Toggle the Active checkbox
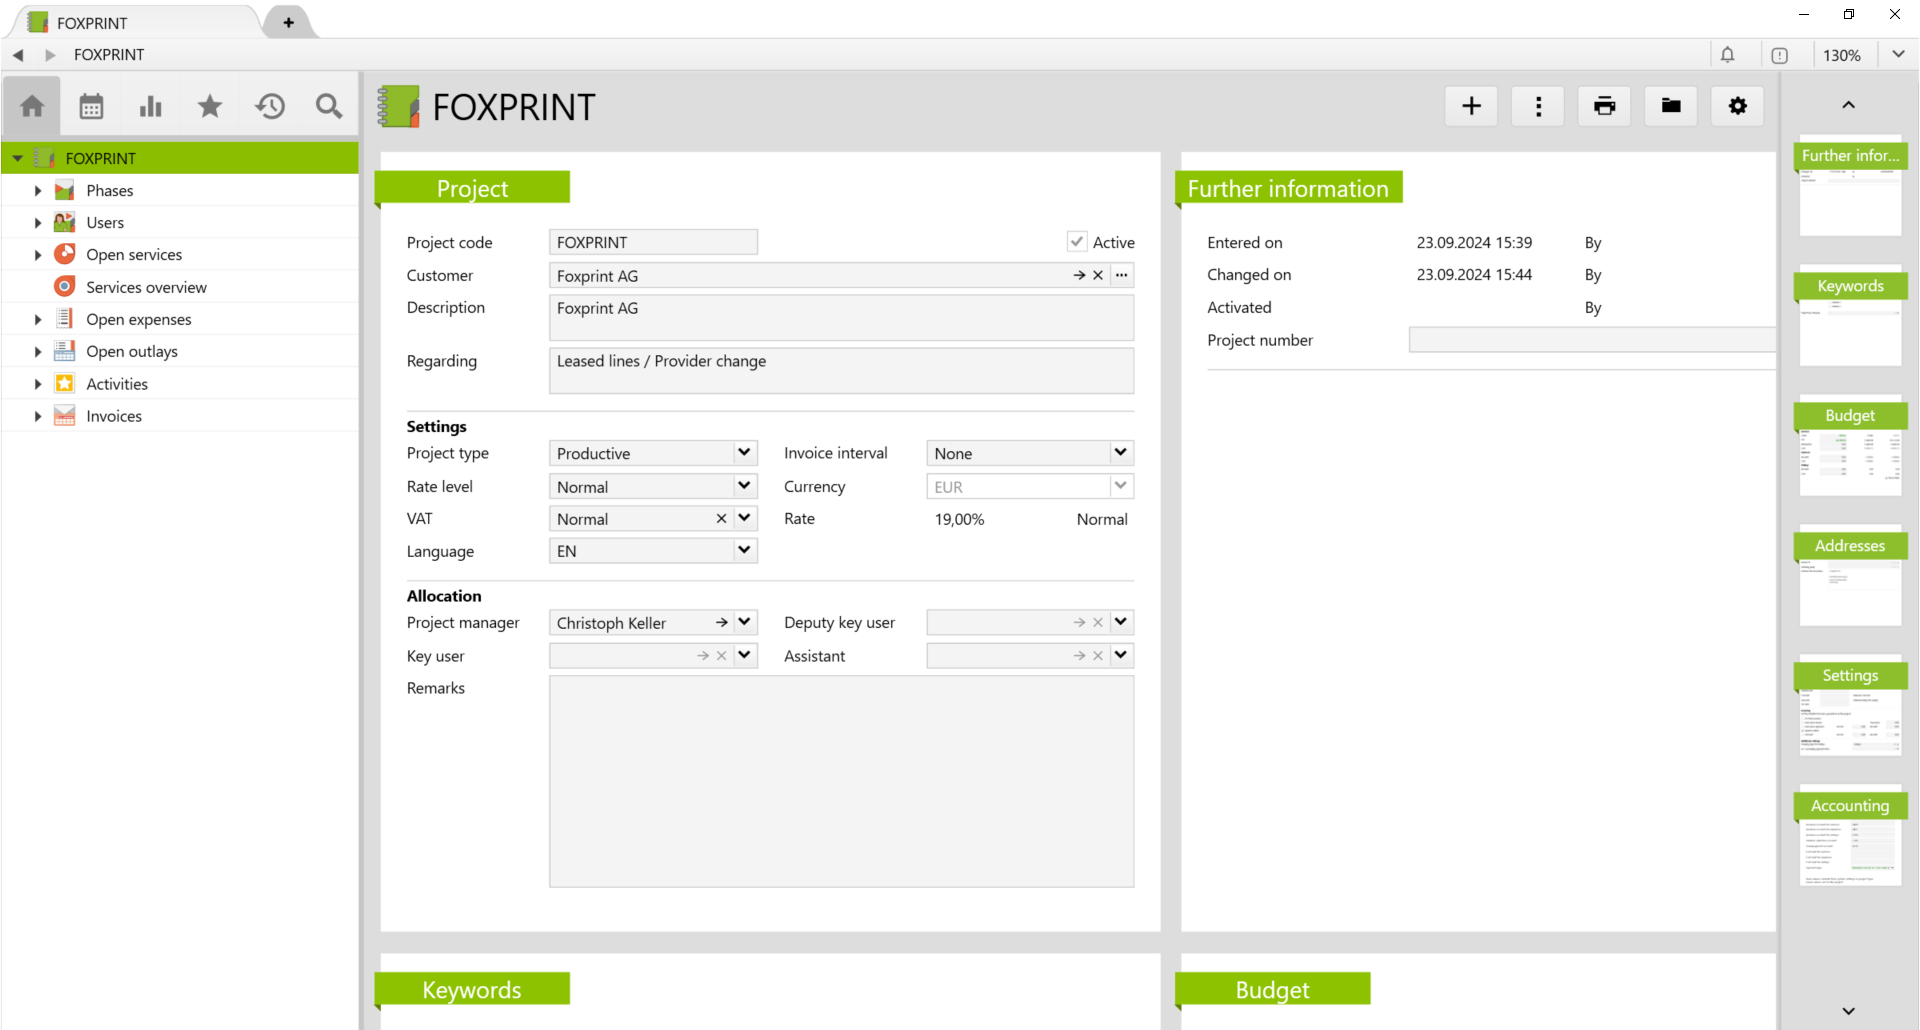The height and width of the screenshot is (1030, 1920). click(1077, 242)
